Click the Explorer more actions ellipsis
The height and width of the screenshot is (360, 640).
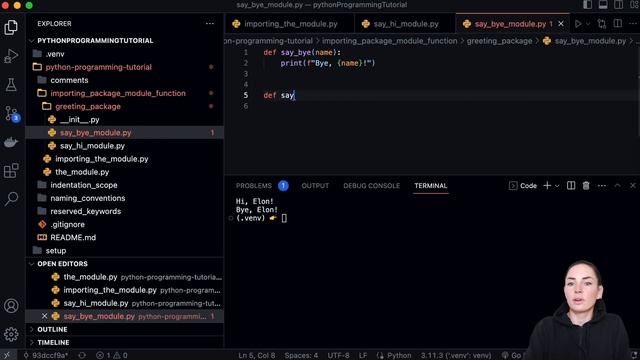coord(210,24)
